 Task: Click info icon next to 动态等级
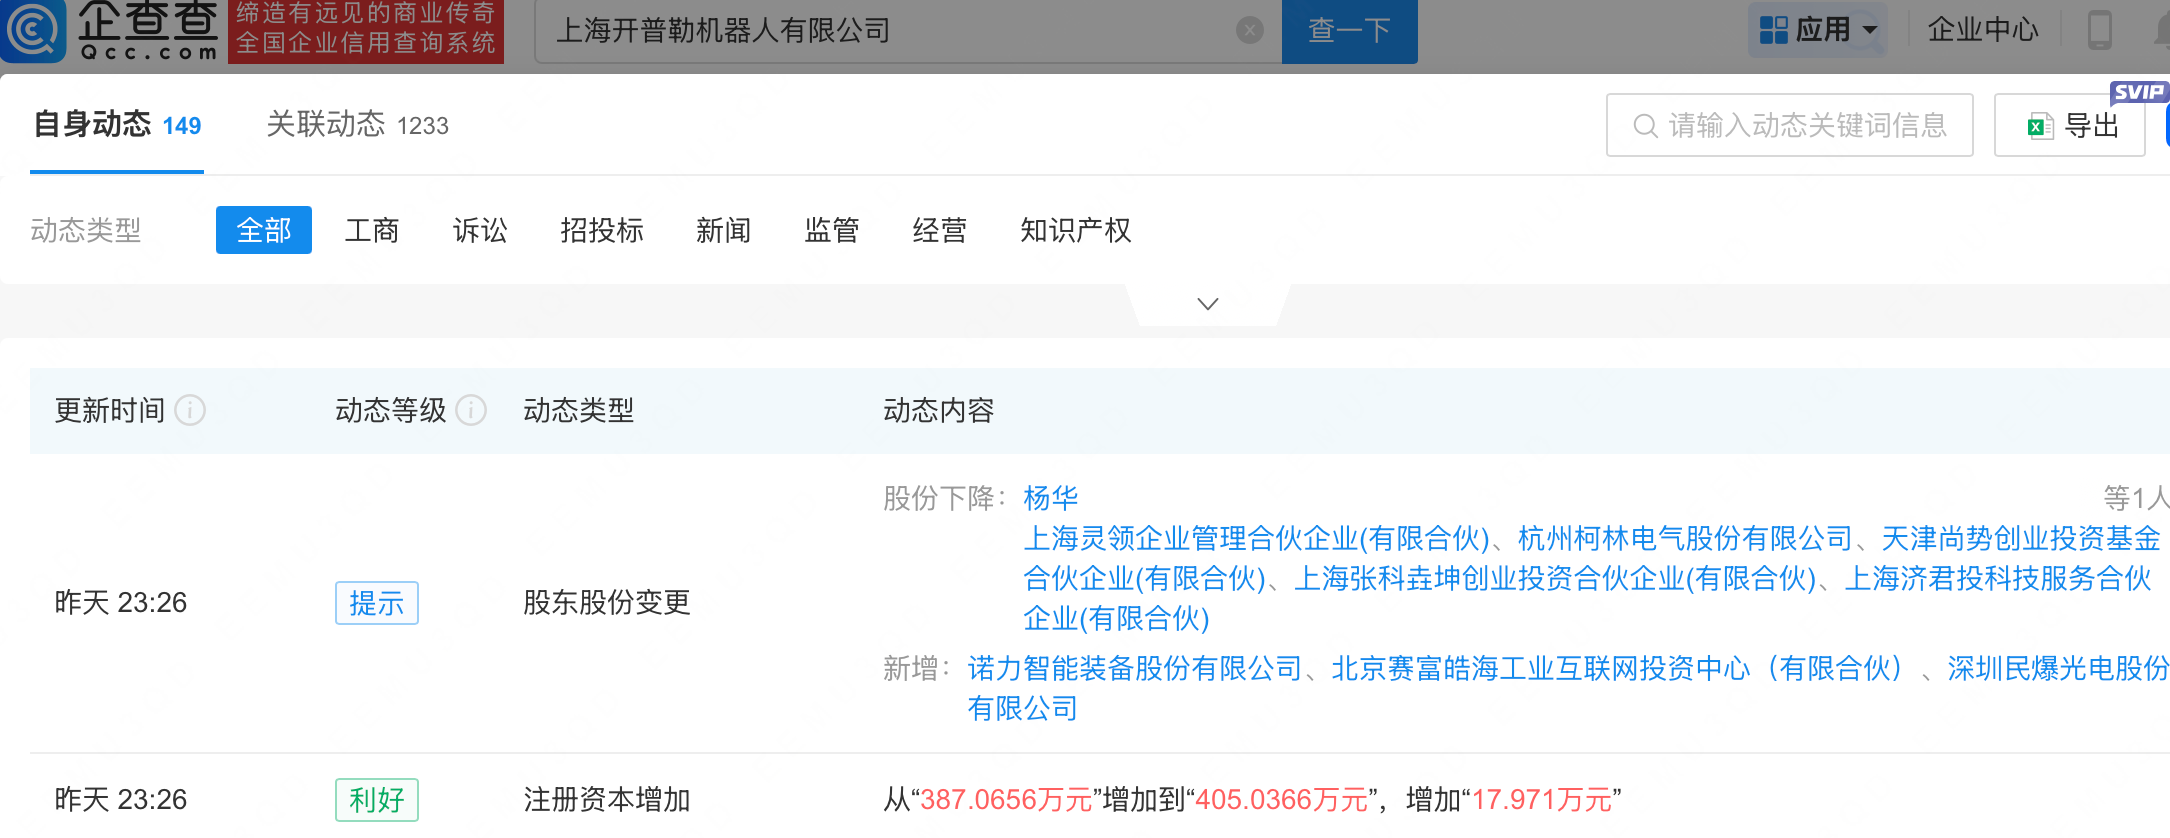[x=471, y=410]
